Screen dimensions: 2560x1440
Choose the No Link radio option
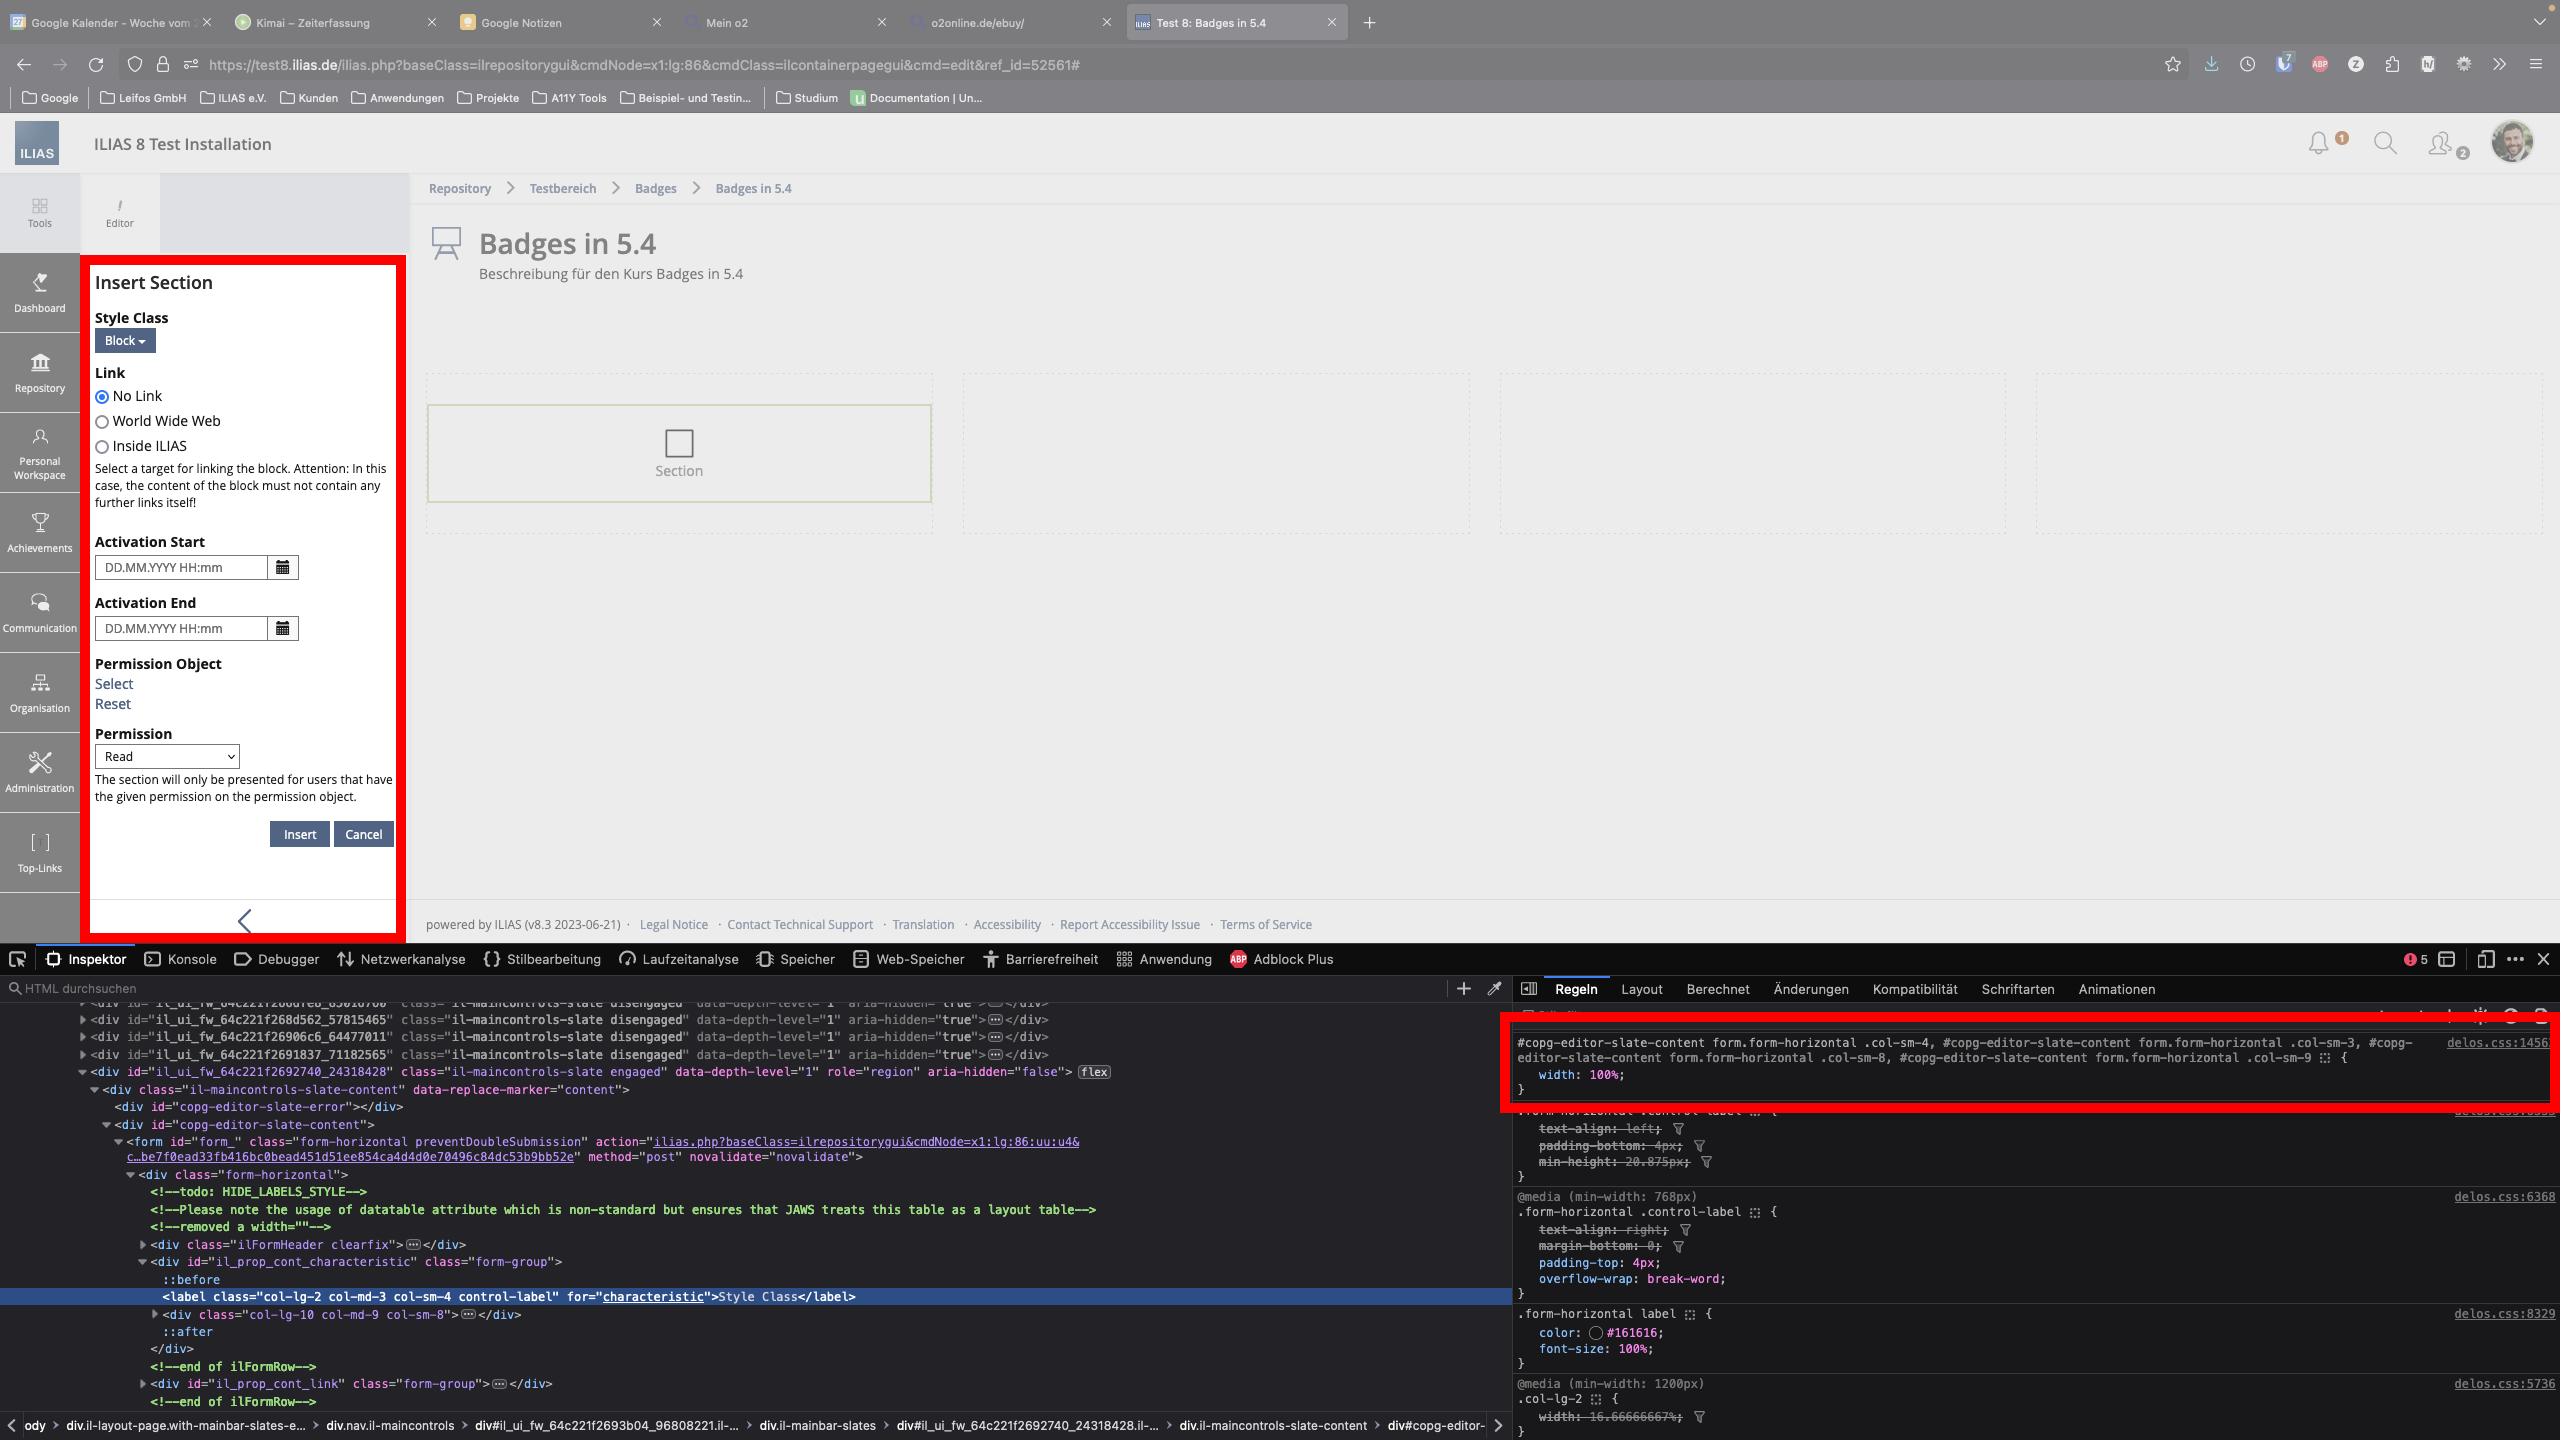click(102, 397)
